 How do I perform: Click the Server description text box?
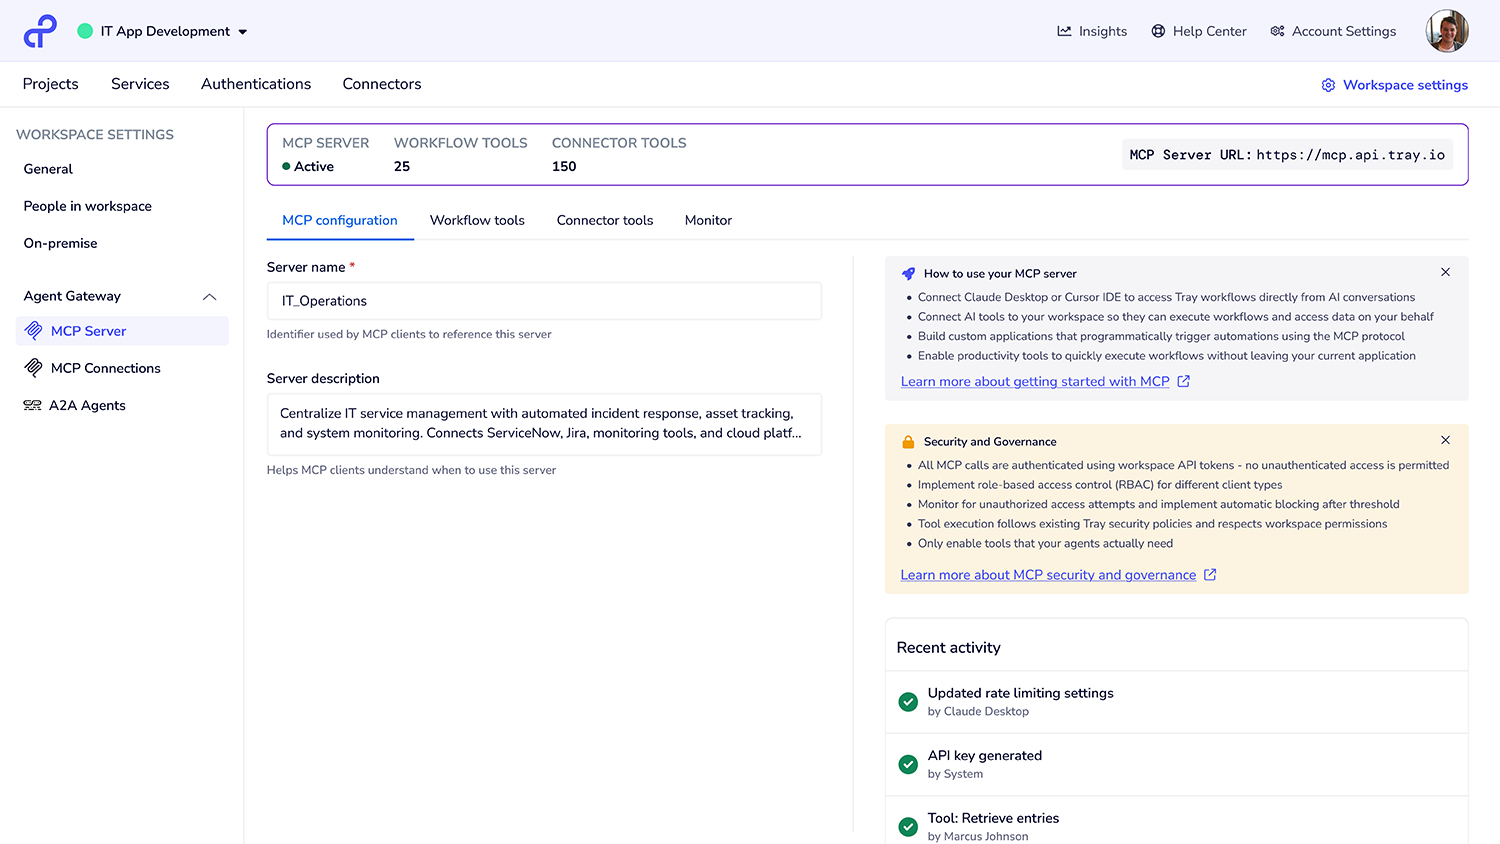(544, 424)
